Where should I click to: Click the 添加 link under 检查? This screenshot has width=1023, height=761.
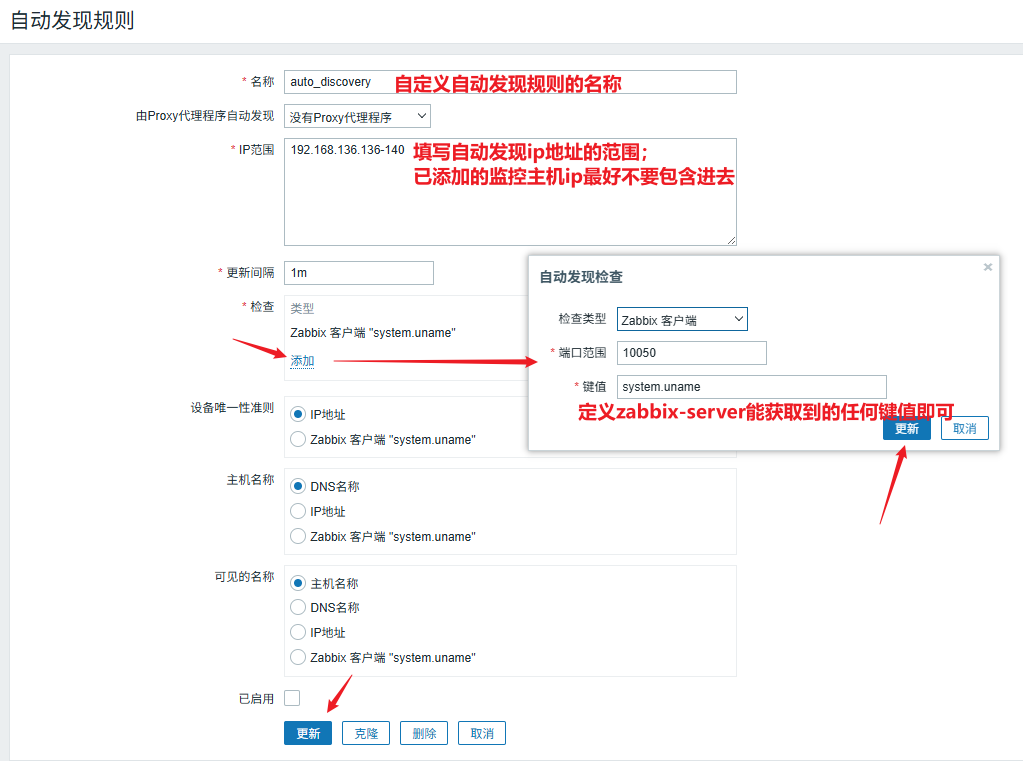pos(302,361)
